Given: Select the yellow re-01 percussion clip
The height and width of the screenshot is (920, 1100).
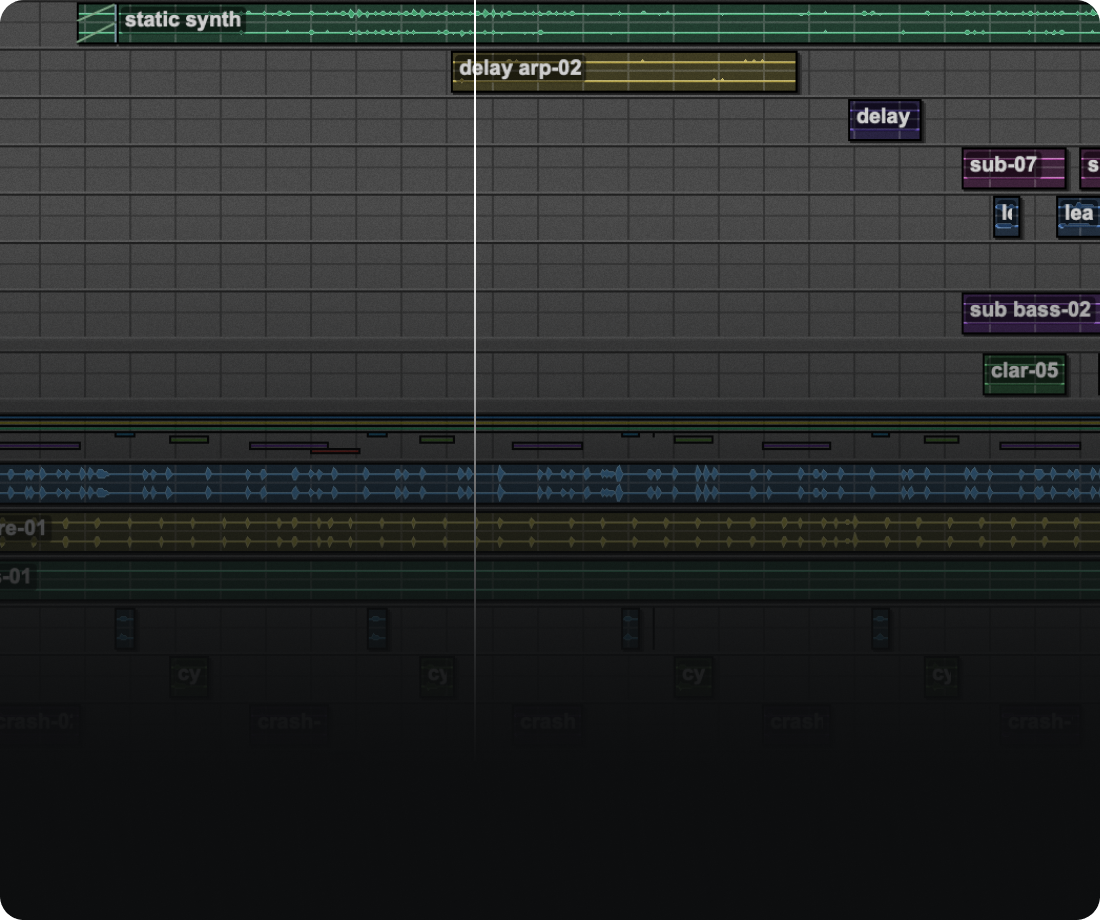Looking at the screenshot, I should [550, 532].
